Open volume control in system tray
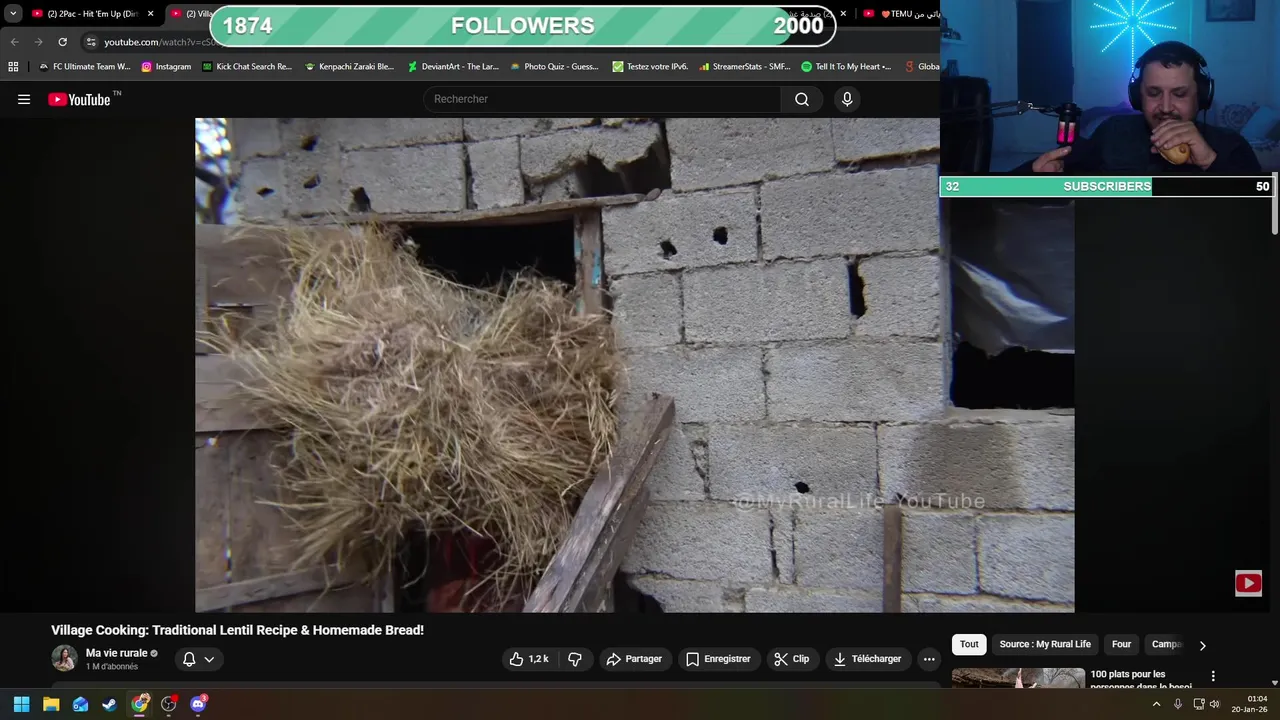1280x720 pixels. (x=1215, y=704)
